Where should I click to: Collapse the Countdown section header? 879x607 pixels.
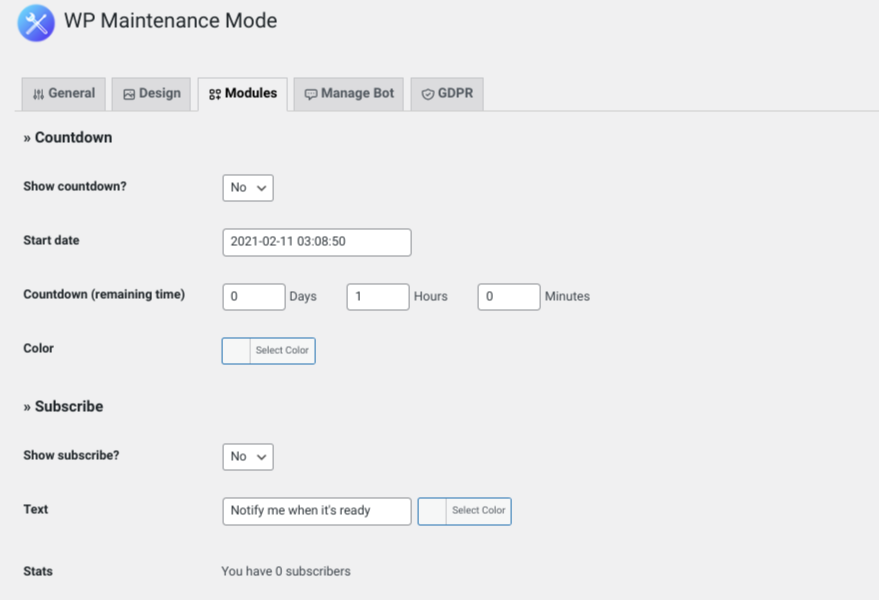(66, 137)
